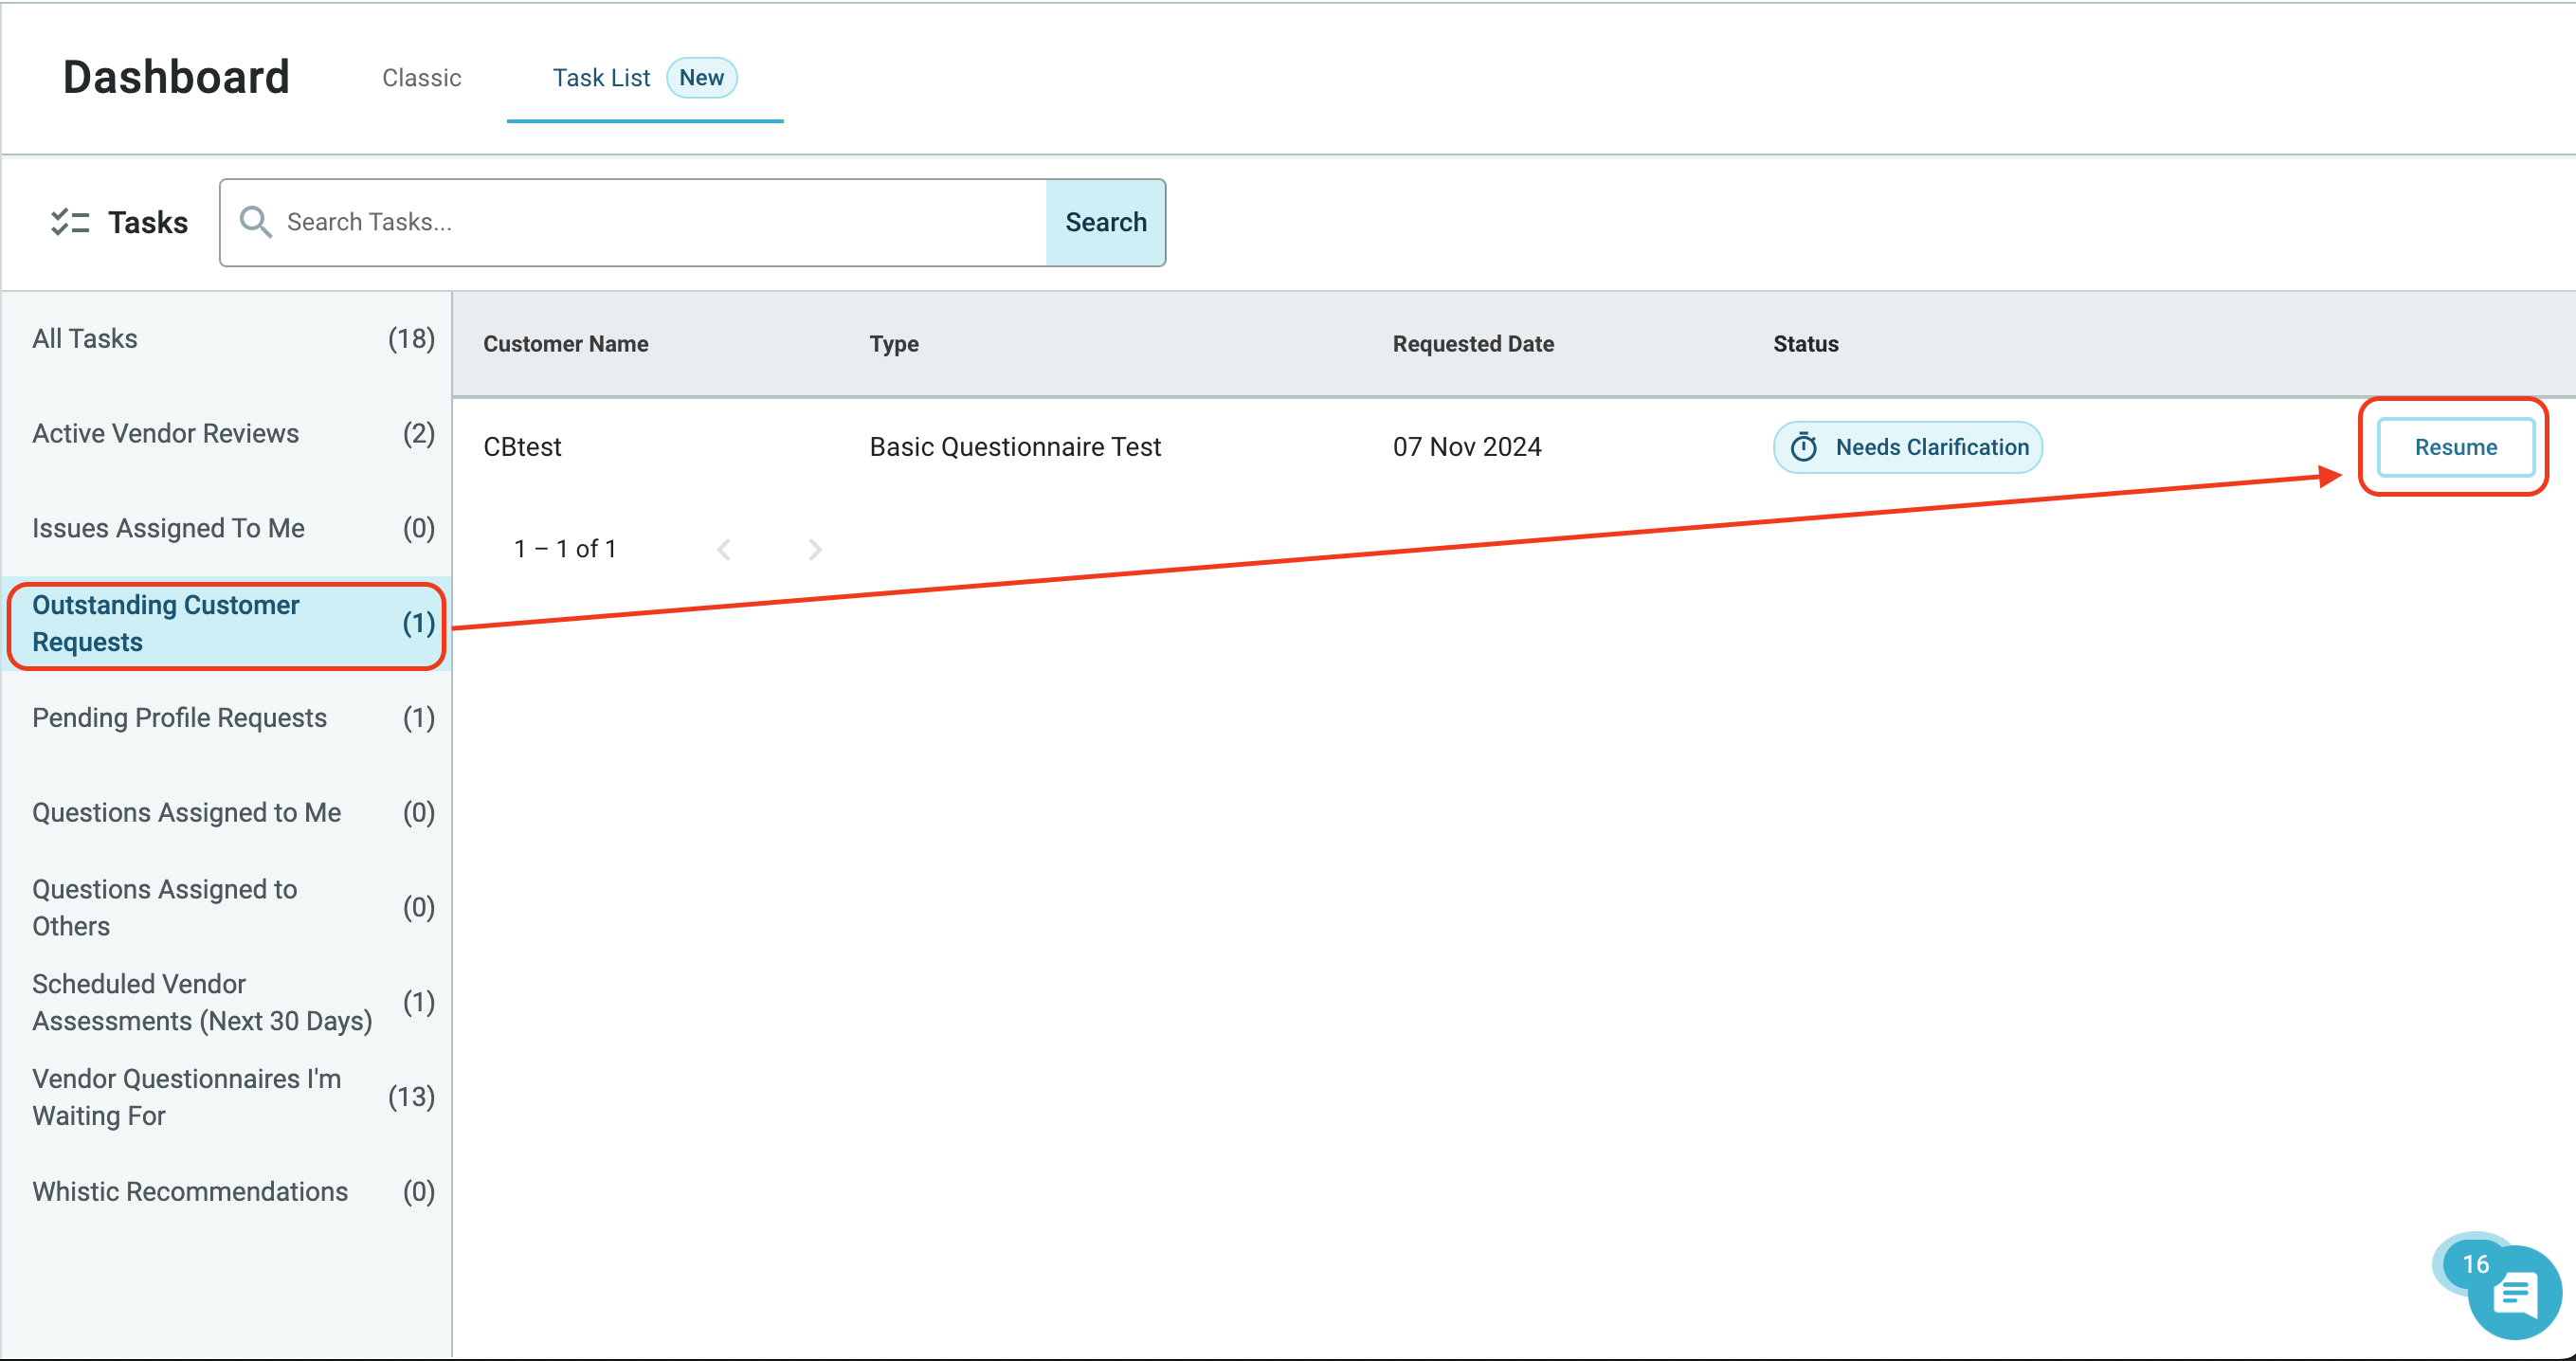Select the Outstanding Customer Requests filter

pos(165,623)
